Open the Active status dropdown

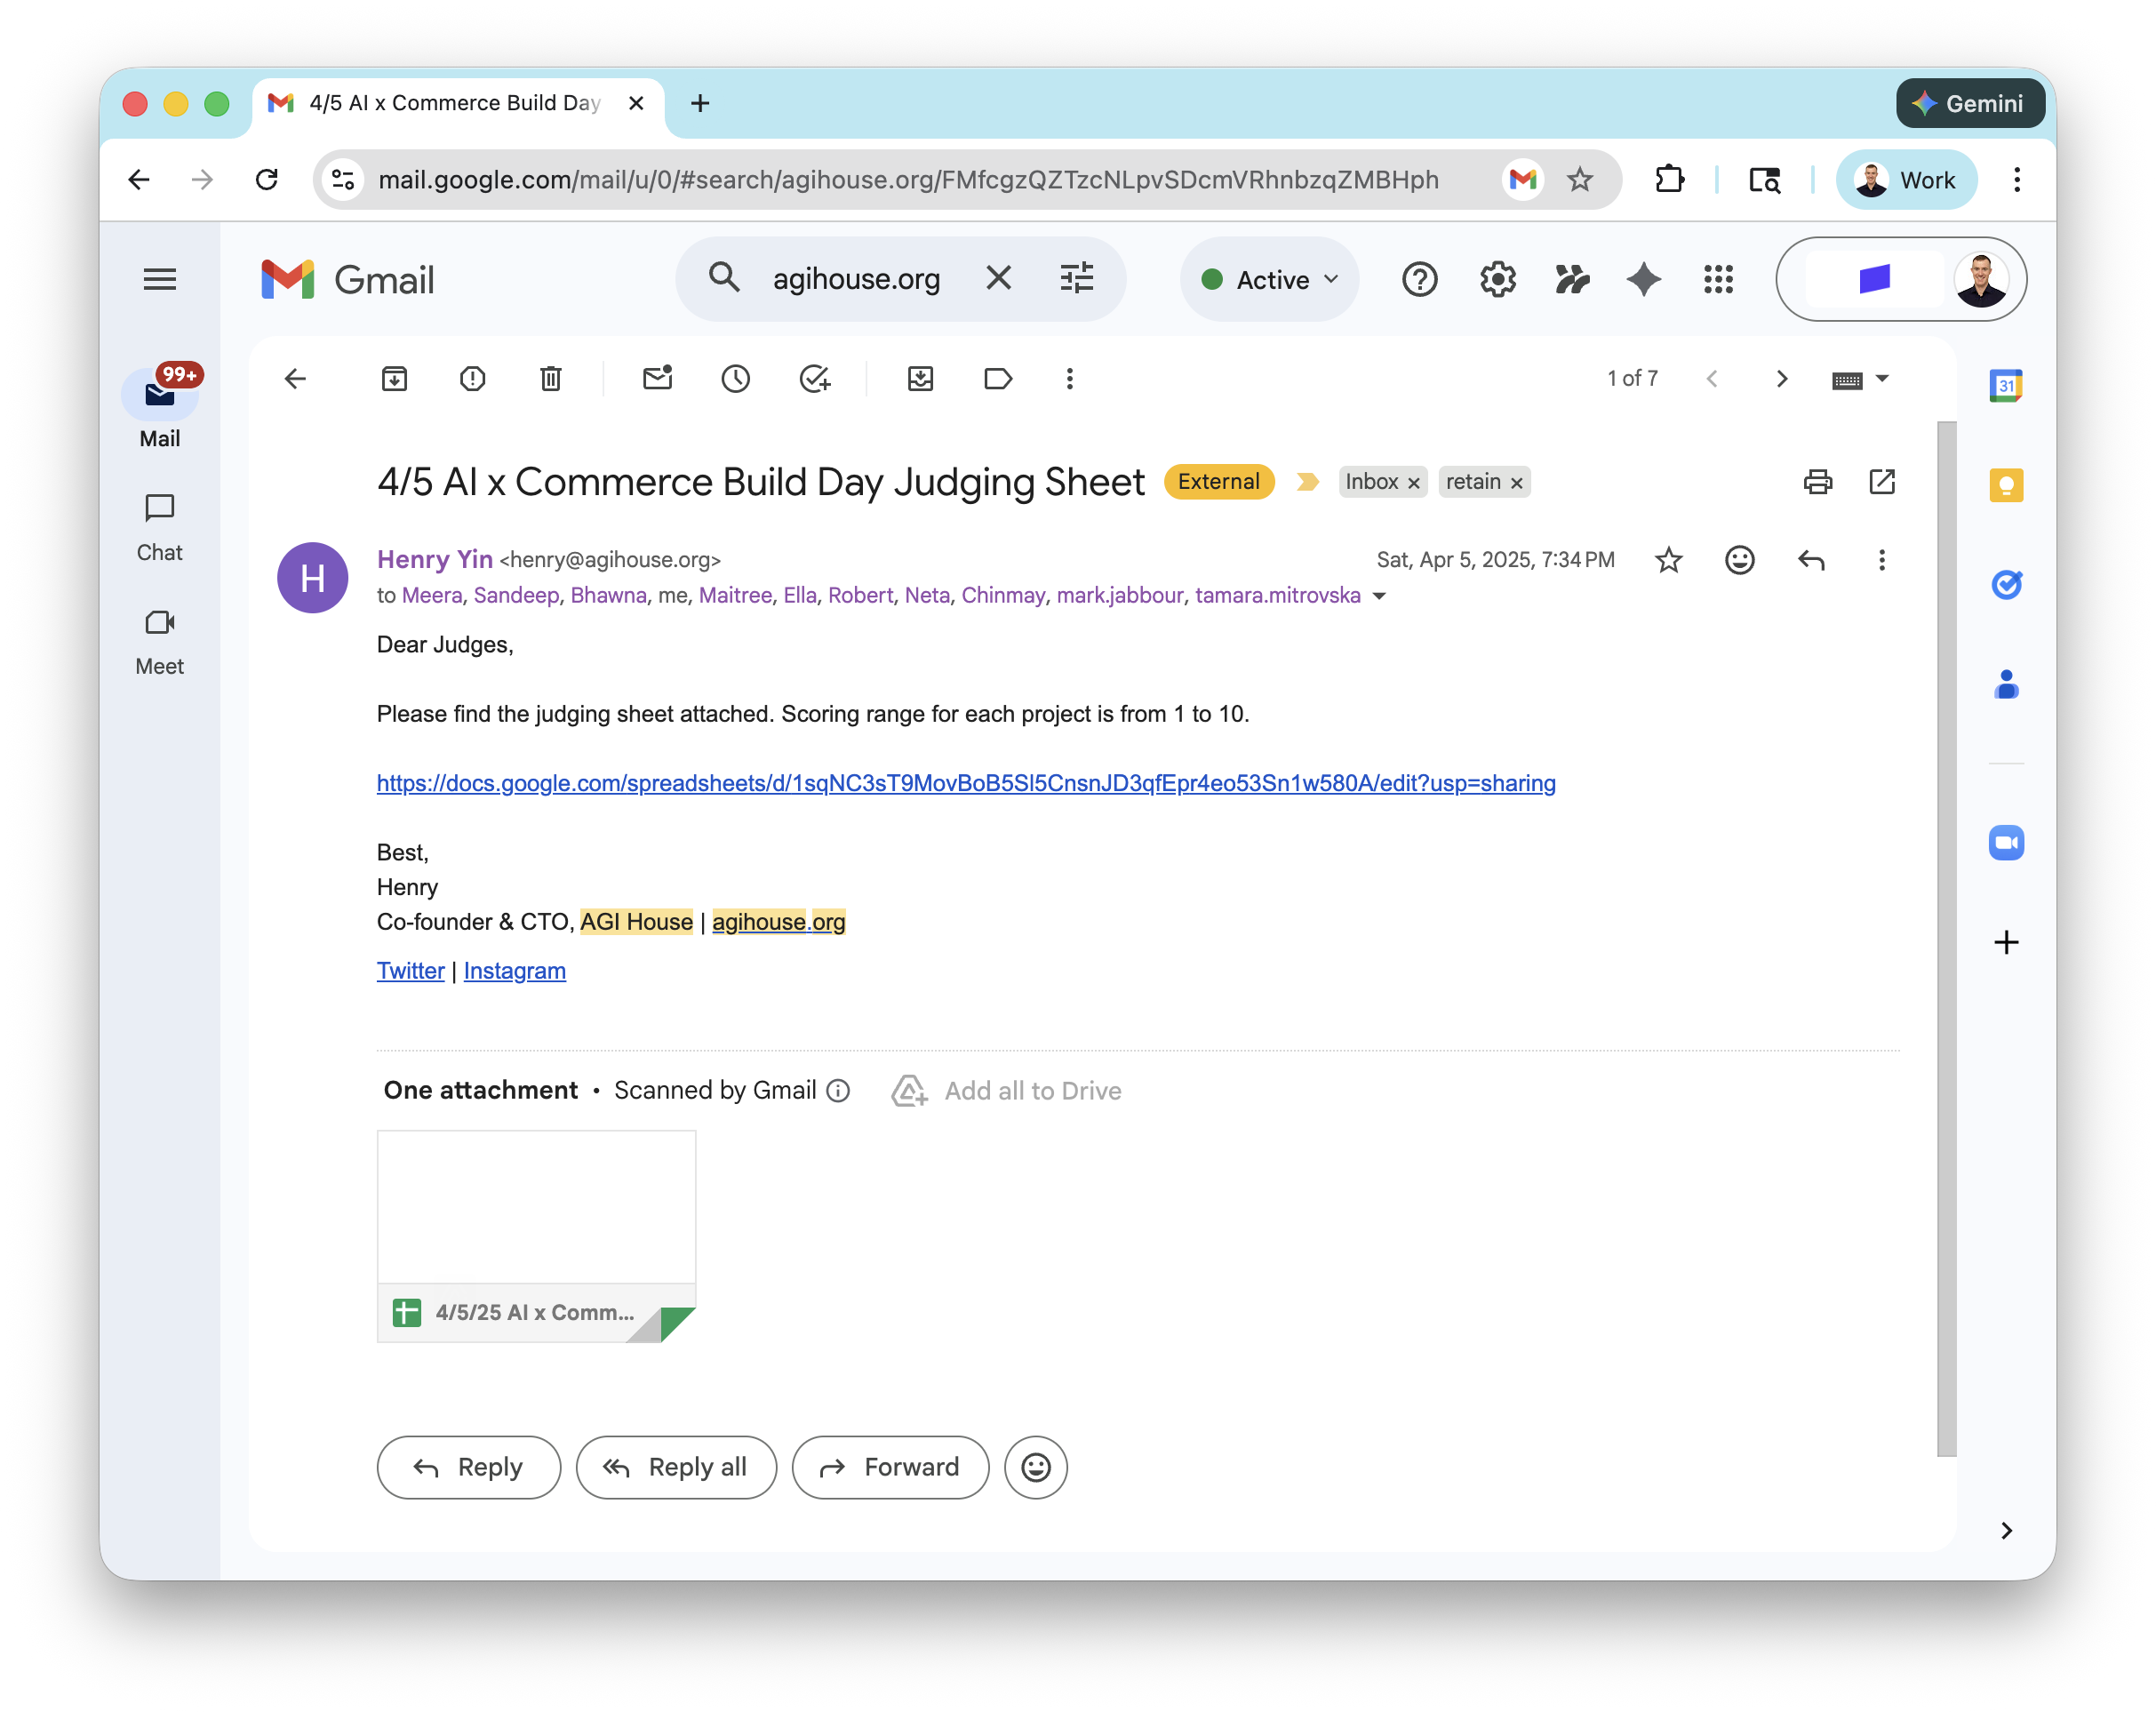coord(1268,280)
